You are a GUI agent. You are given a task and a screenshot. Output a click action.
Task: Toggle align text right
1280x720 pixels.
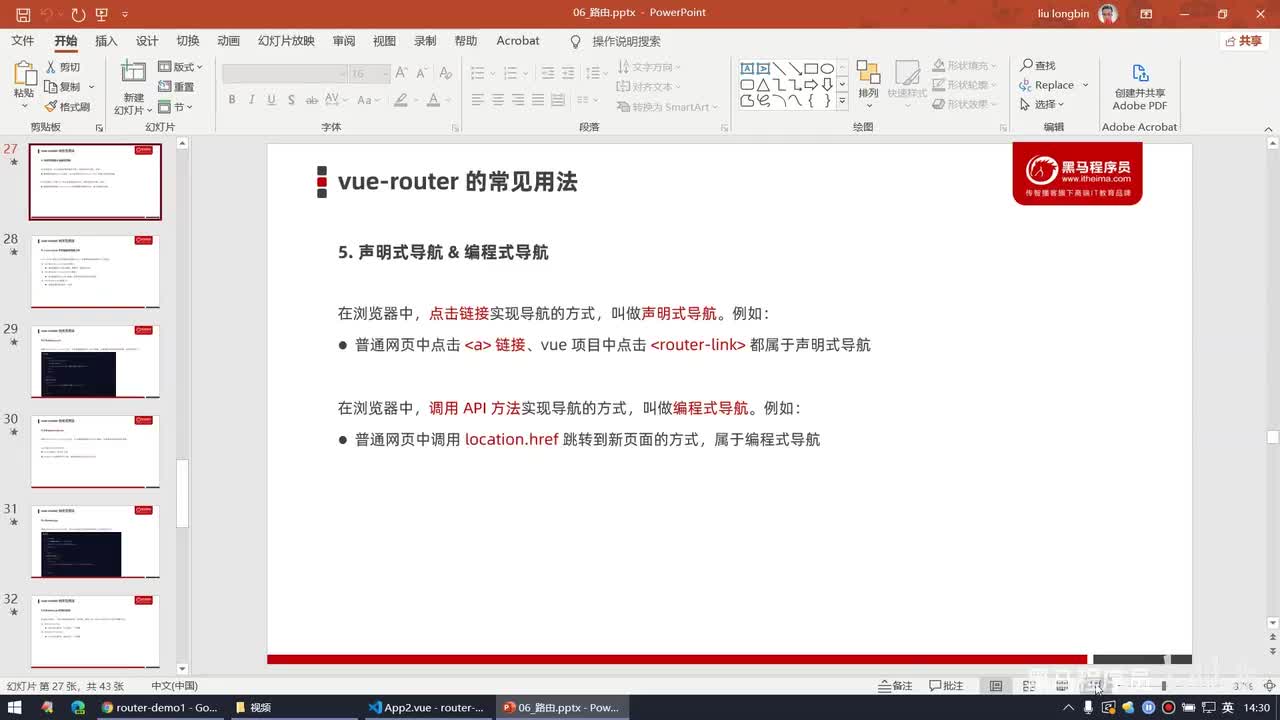pos(518,100)
